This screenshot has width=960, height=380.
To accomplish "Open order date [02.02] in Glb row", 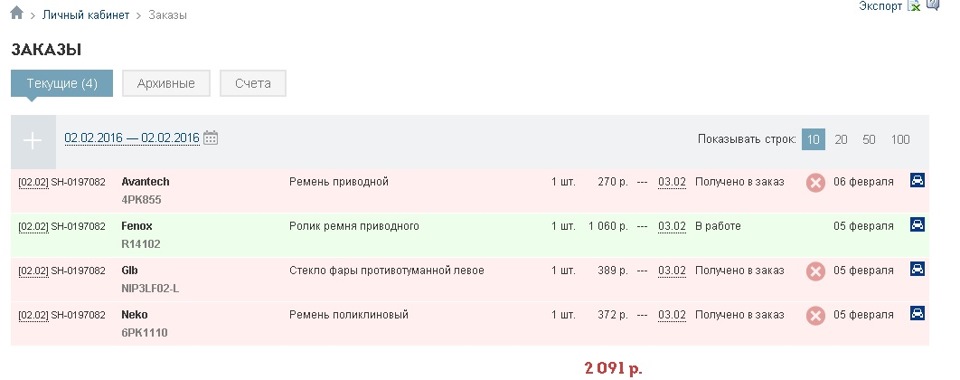I will pos(33,270).
